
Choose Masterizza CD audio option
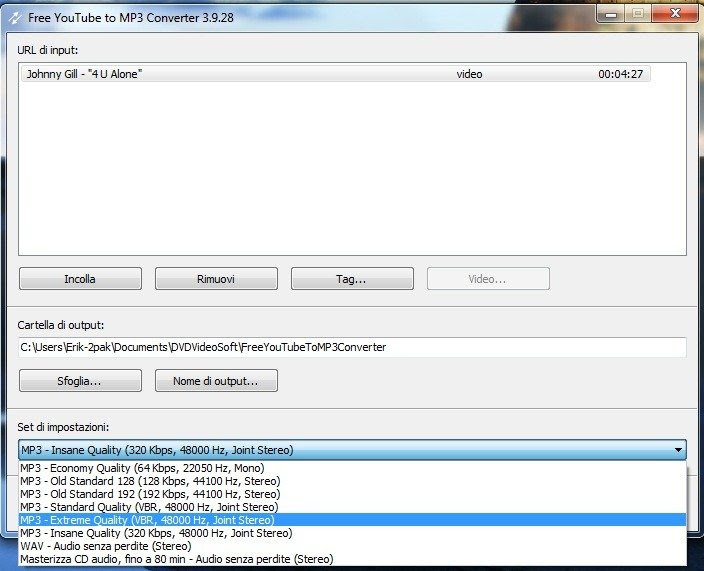[x=352, y=559]
